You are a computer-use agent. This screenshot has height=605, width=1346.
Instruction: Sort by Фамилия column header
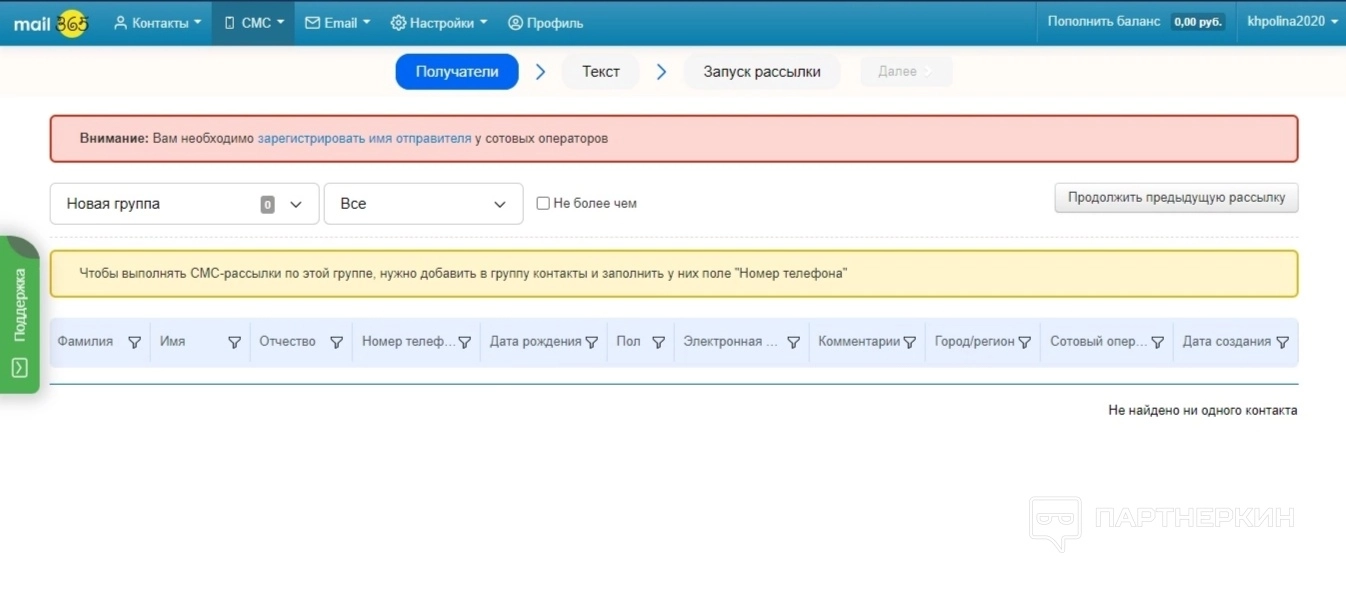(x=85, y=342)
